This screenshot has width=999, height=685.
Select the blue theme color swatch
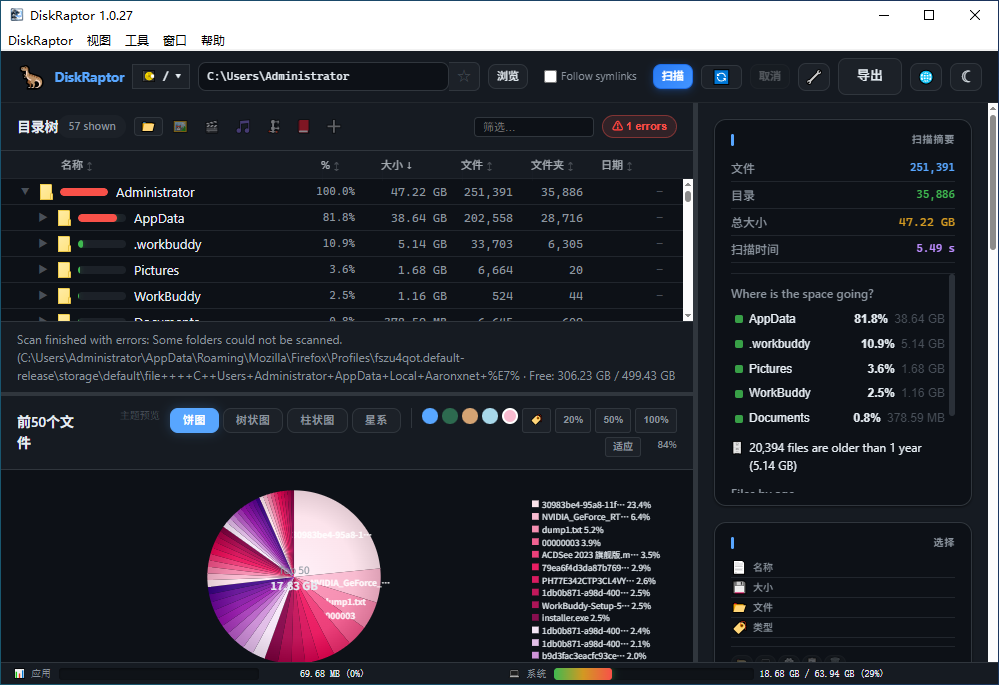(x=430, y=416)
